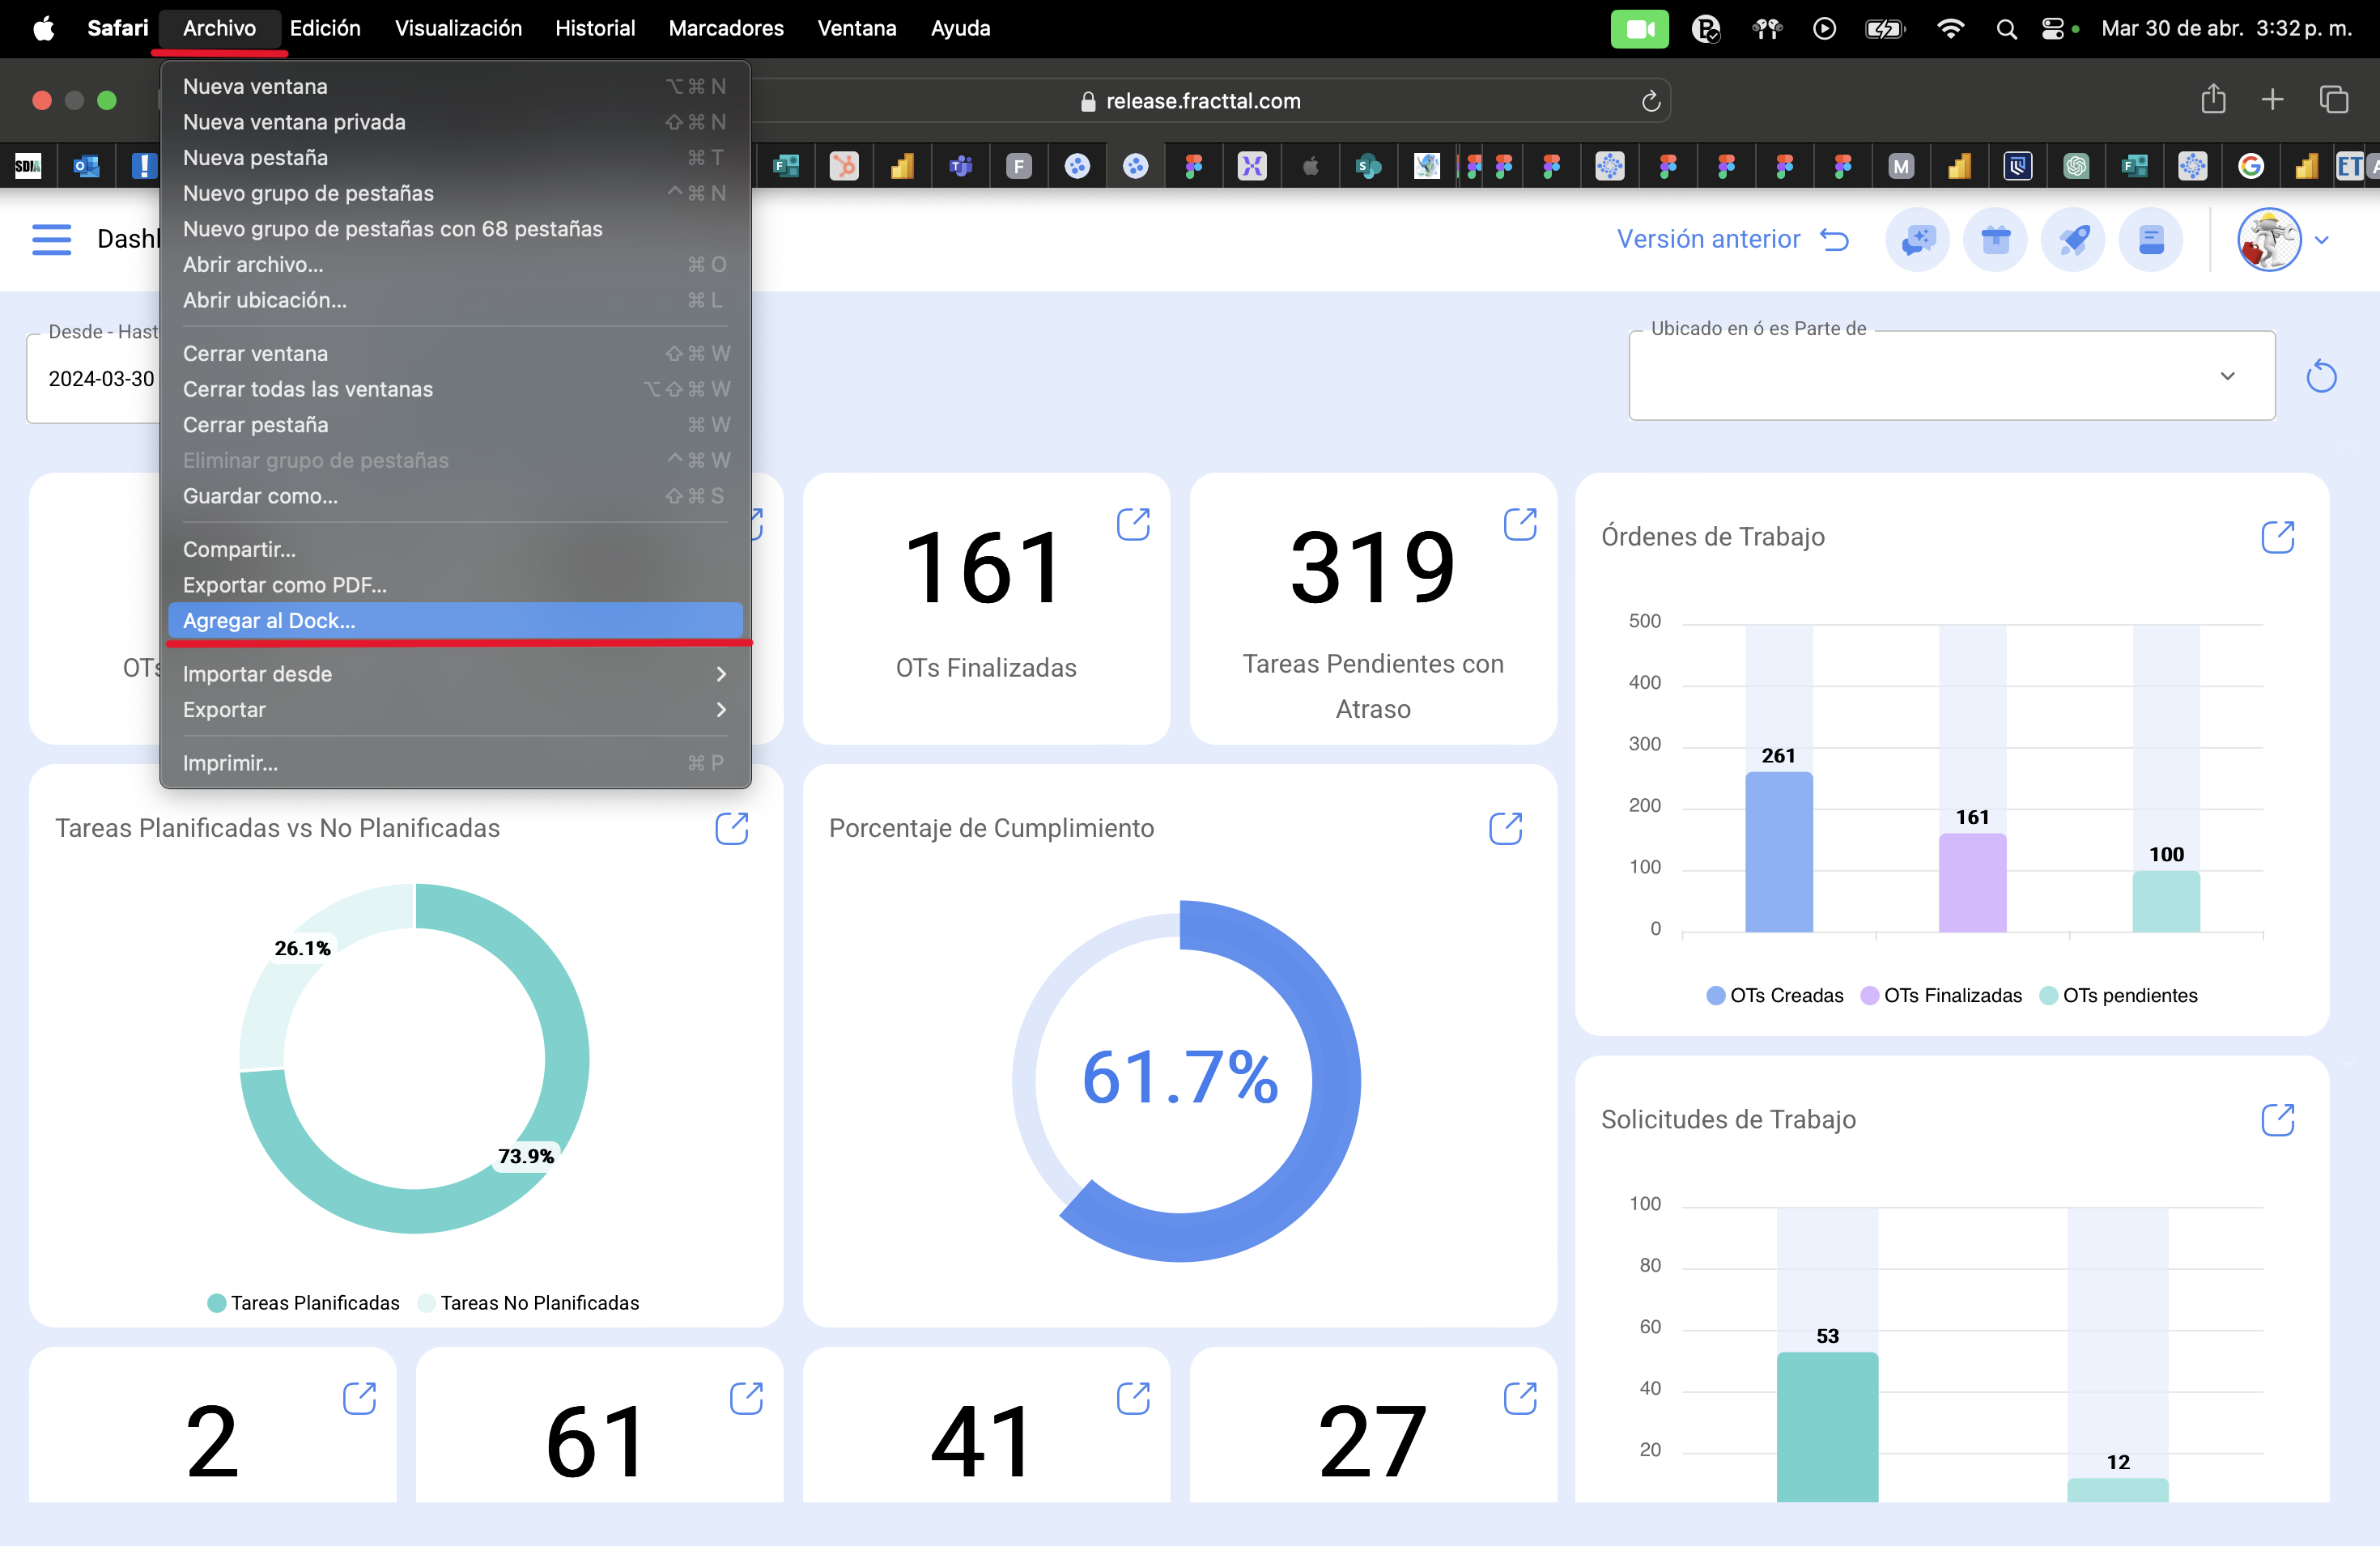Click the Versión anterior link
2380x1546 pixels.
(1708, 240)
